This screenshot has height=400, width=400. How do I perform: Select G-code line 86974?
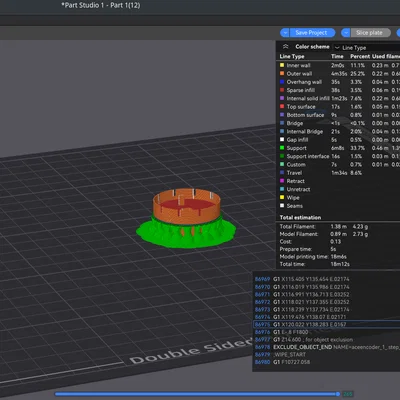[327, 317]
